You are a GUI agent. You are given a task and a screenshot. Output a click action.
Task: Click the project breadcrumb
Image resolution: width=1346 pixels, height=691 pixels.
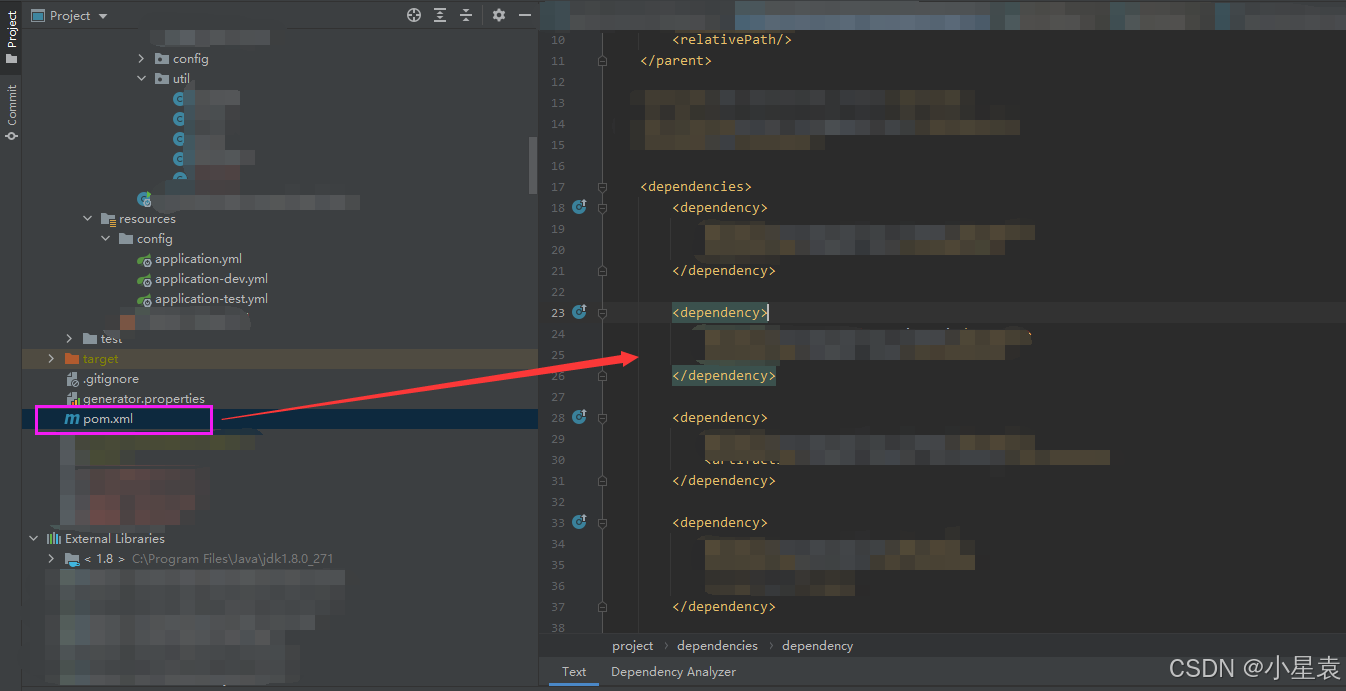coord(632,646)
